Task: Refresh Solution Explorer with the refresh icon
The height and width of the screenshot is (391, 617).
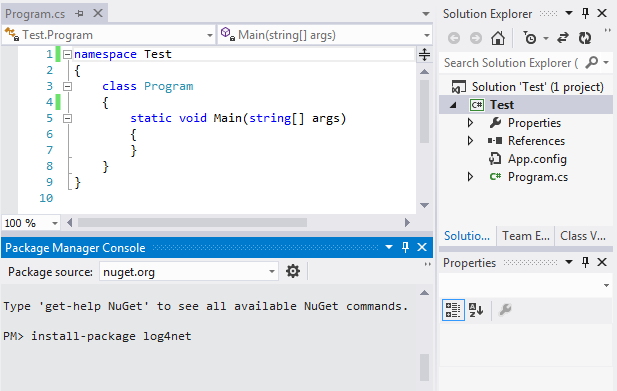Action: pyautogui.click(x=585, y=38)
